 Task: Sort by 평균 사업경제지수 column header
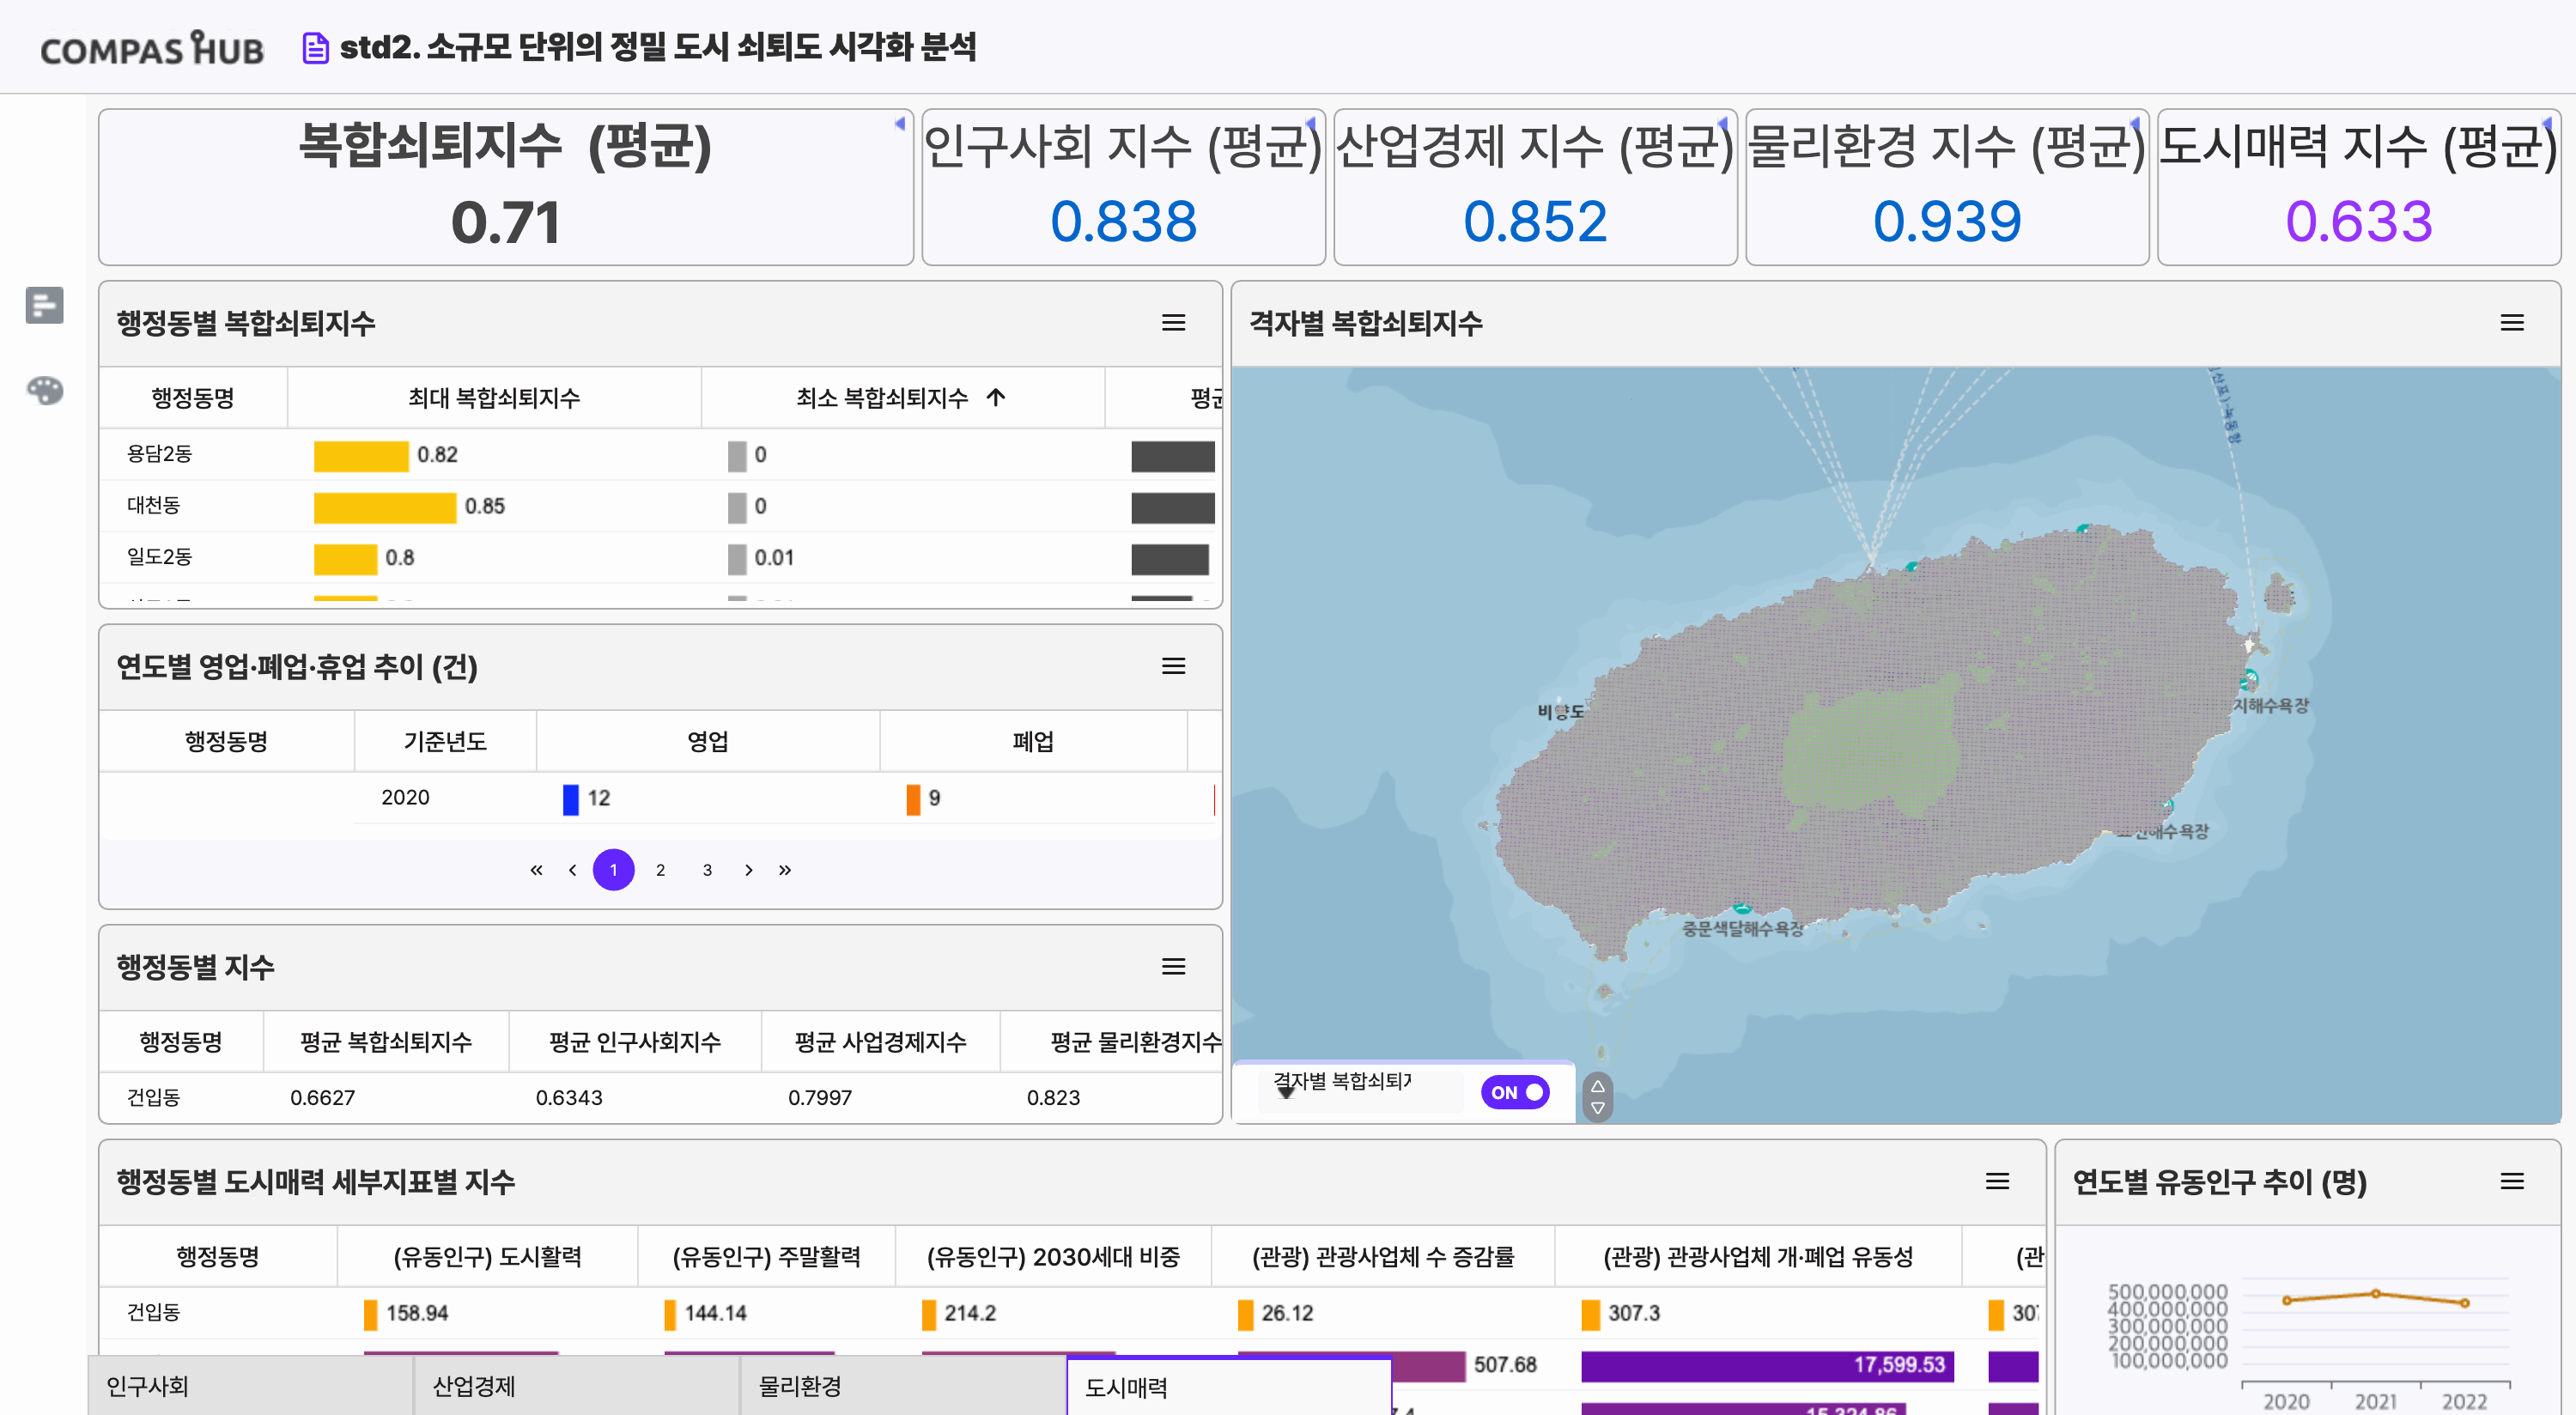pos(881,1042)
